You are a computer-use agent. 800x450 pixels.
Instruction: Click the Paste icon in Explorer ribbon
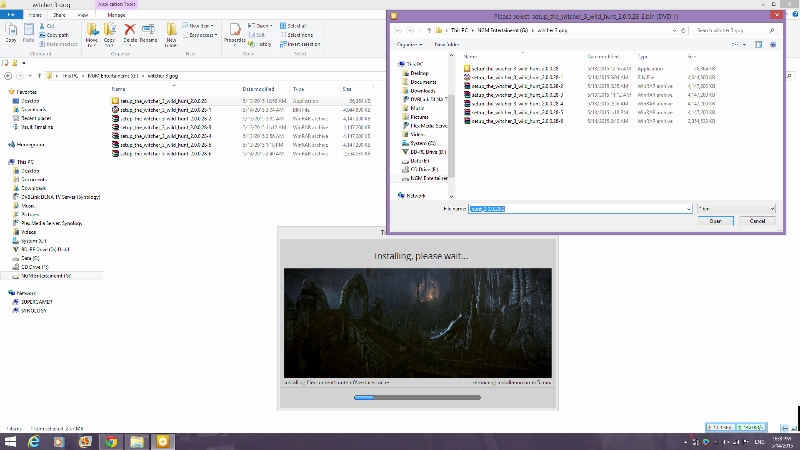pyautogui.click(x=29, y=33)
